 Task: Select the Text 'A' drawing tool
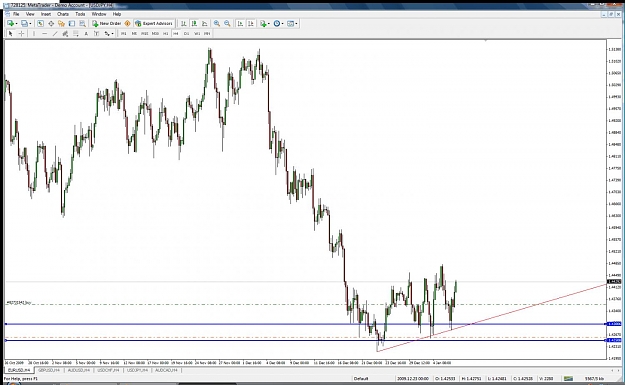[86, 34]
